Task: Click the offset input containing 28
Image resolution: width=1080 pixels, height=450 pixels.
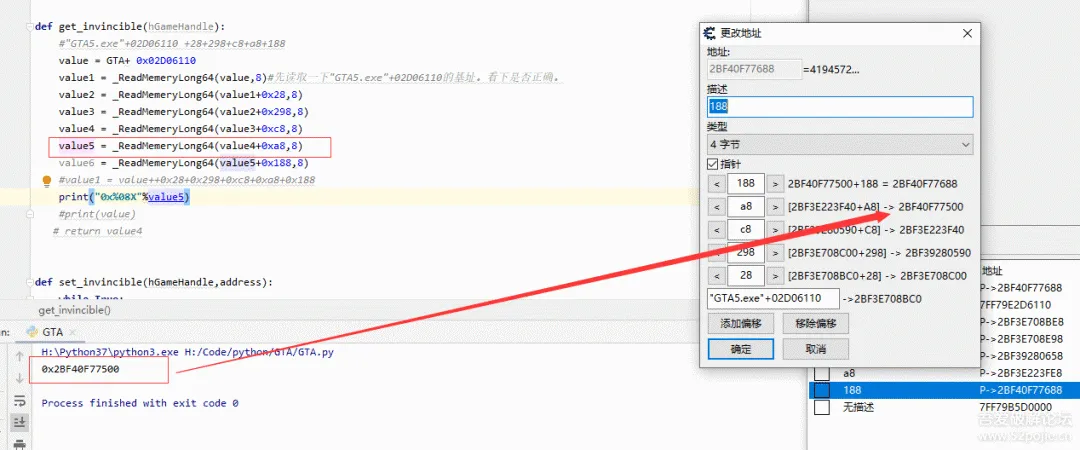Action: (745, 276)
